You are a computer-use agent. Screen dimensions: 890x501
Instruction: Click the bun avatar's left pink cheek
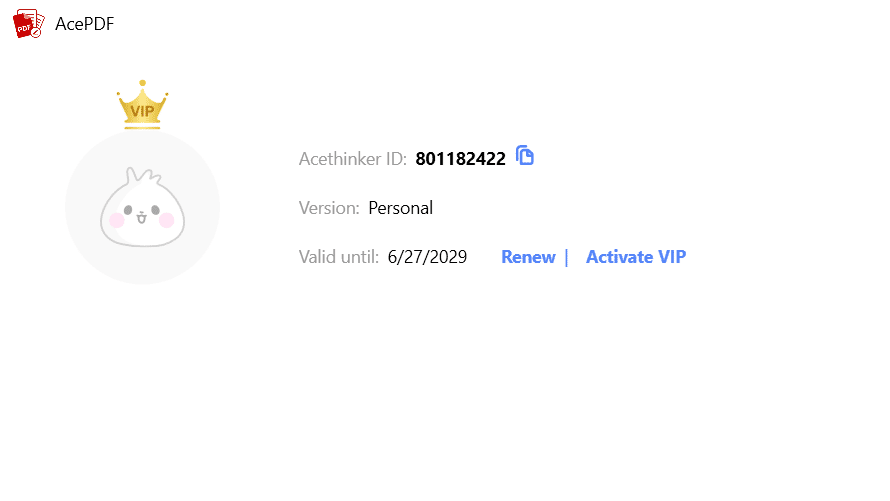(x=116, y=220)
